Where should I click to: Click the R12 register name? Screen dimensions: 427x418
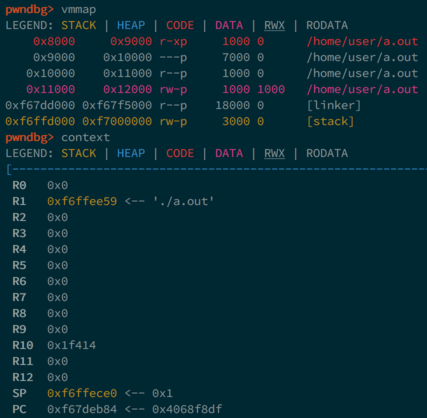point(23,377)
